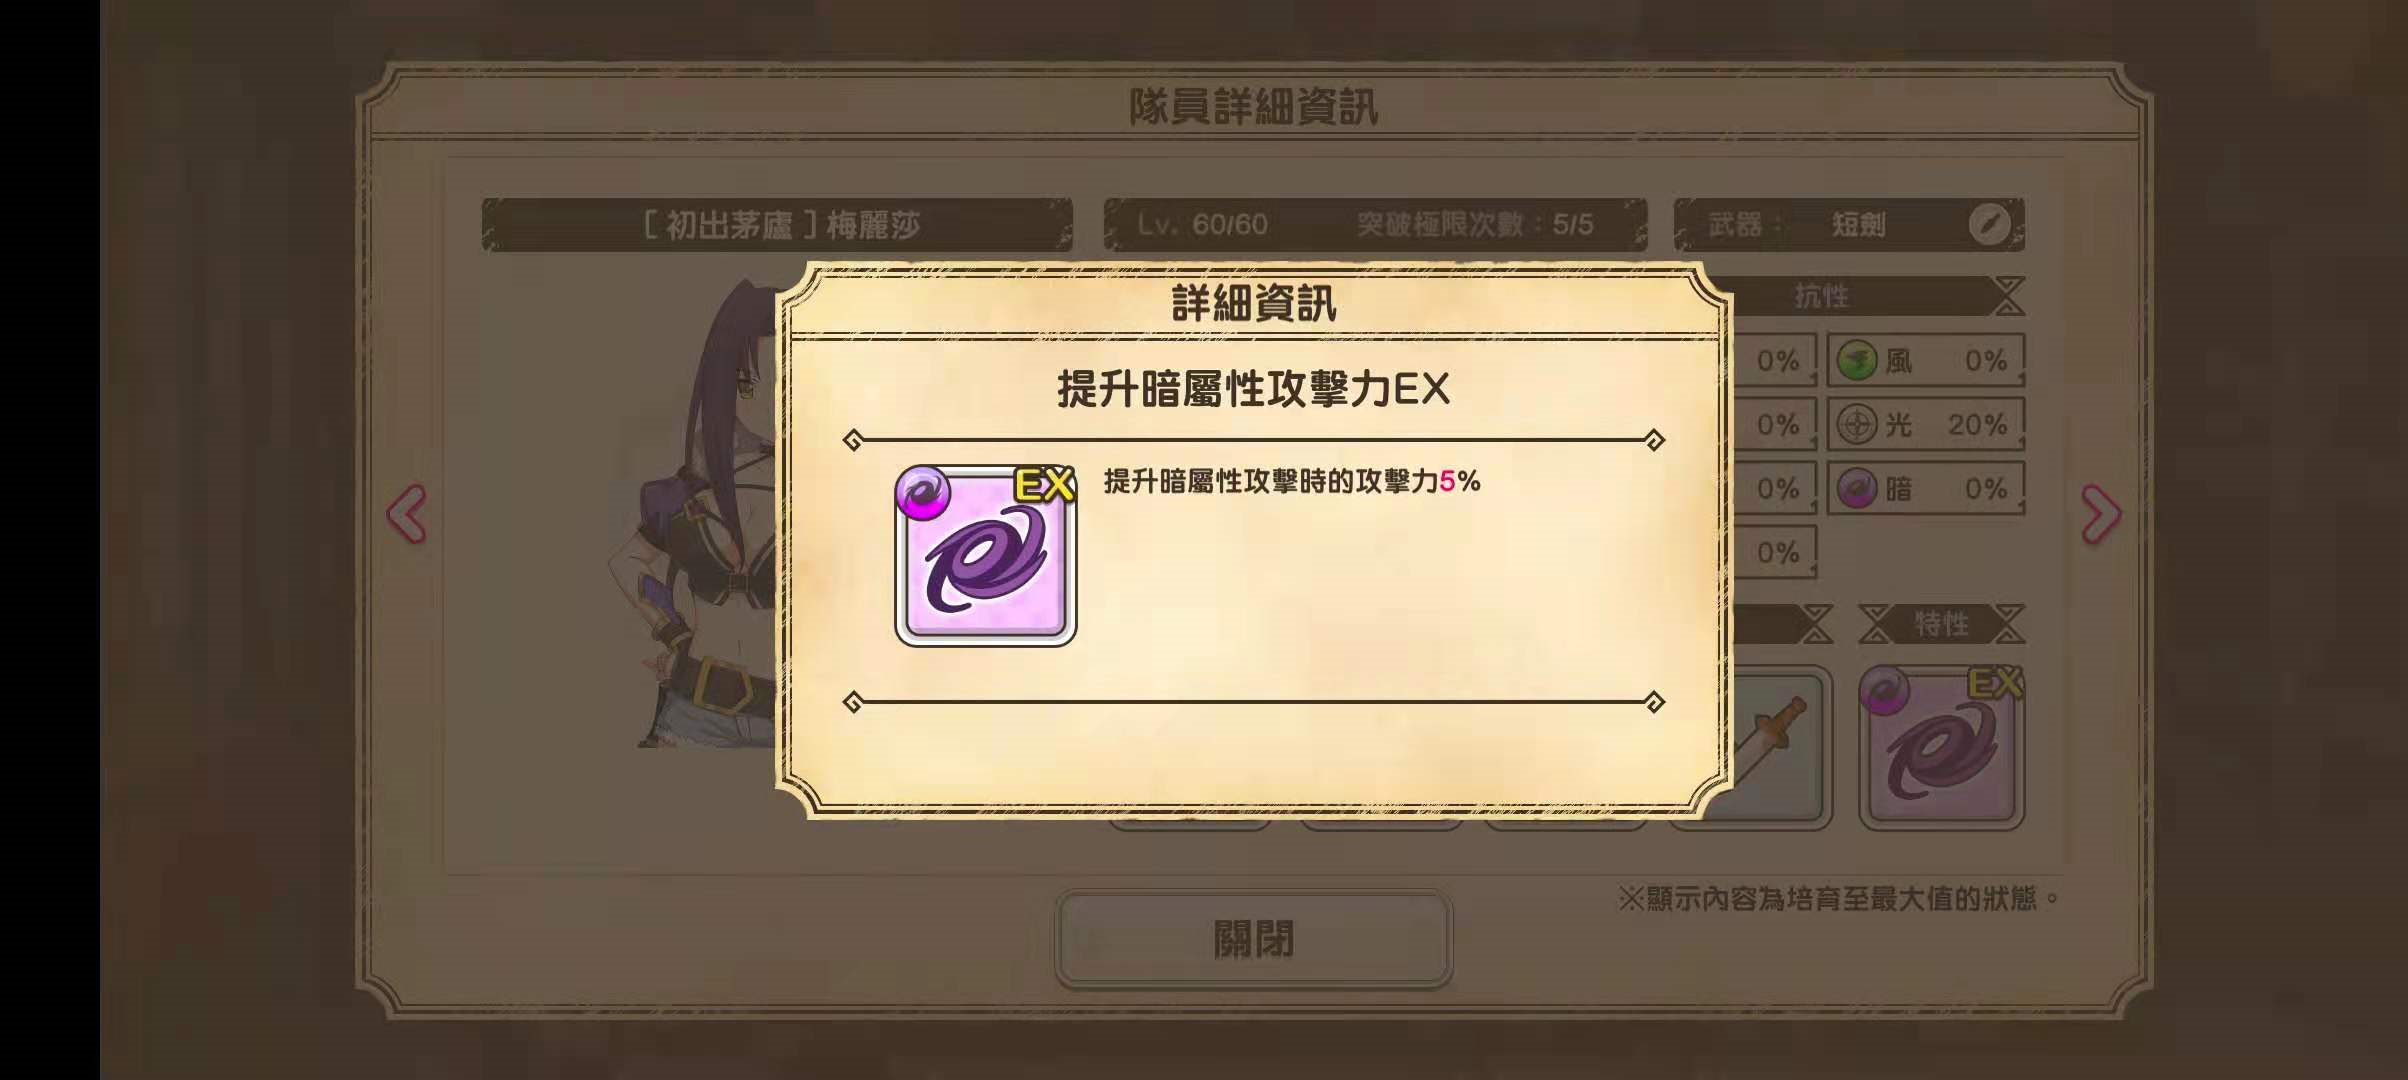The width and height of the screenshot is (2408, 1080).
Task: Select the dark element resistance icon
Action: point(1857,488)
